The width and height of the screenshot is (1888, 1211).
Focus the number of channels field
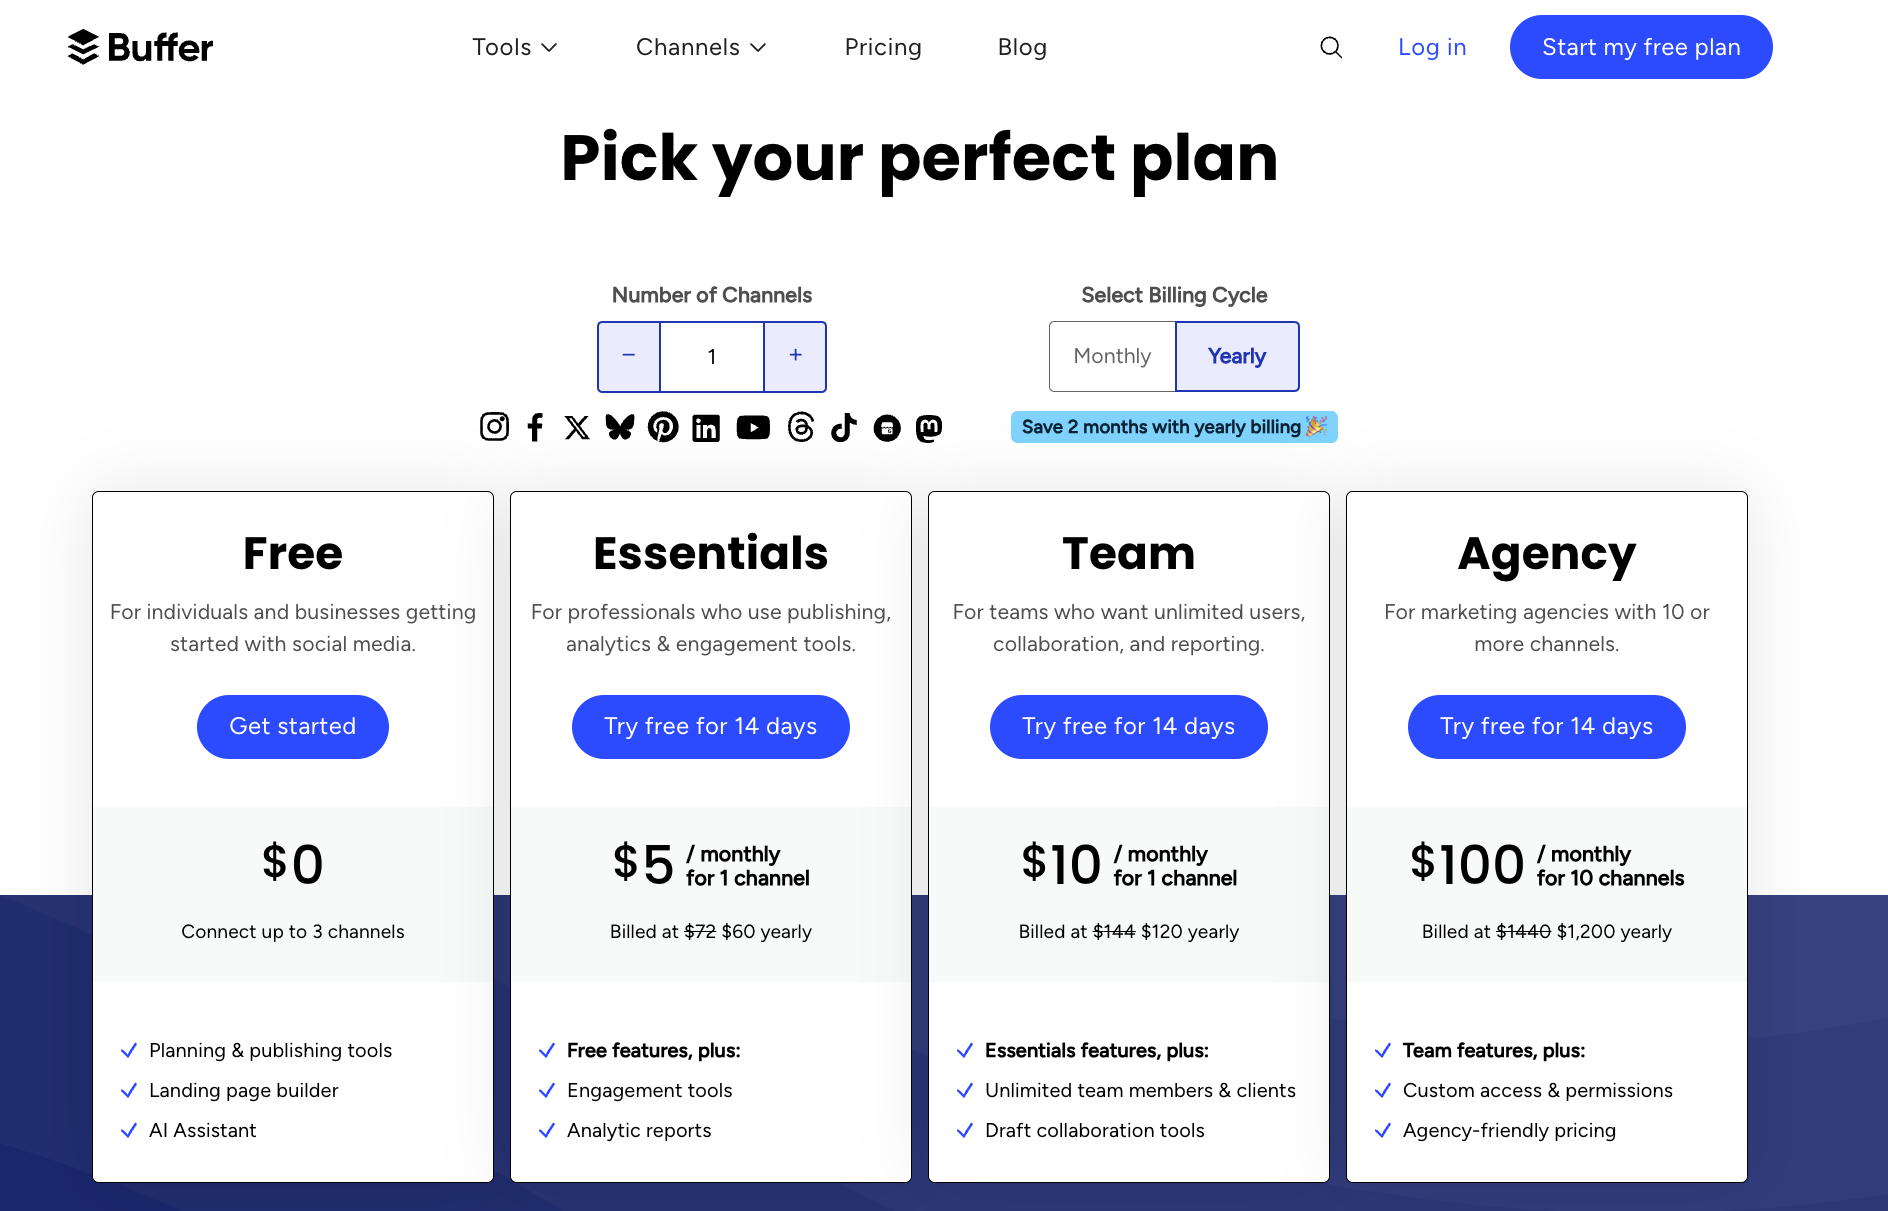coord(712,356)
